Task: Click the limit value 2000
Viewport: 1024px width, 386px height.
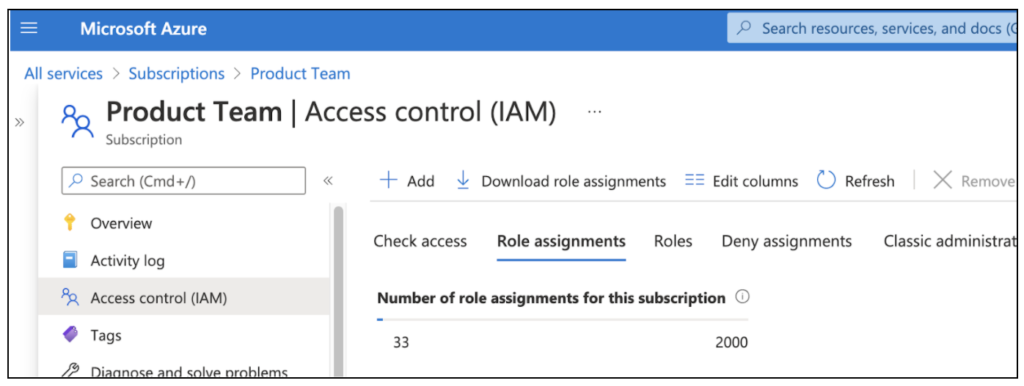Action: (731, 343)
